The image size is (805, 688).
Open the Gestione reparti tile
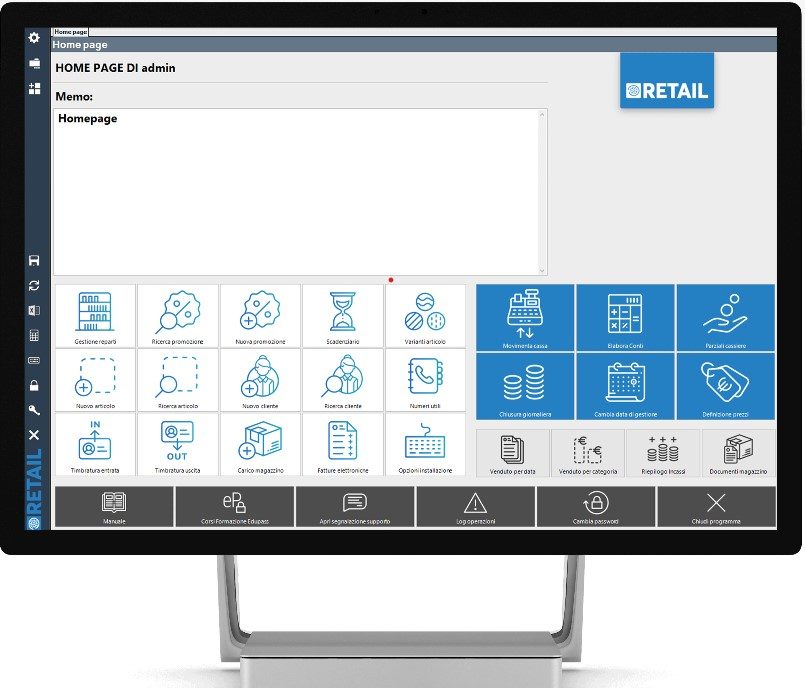(94, 314)
